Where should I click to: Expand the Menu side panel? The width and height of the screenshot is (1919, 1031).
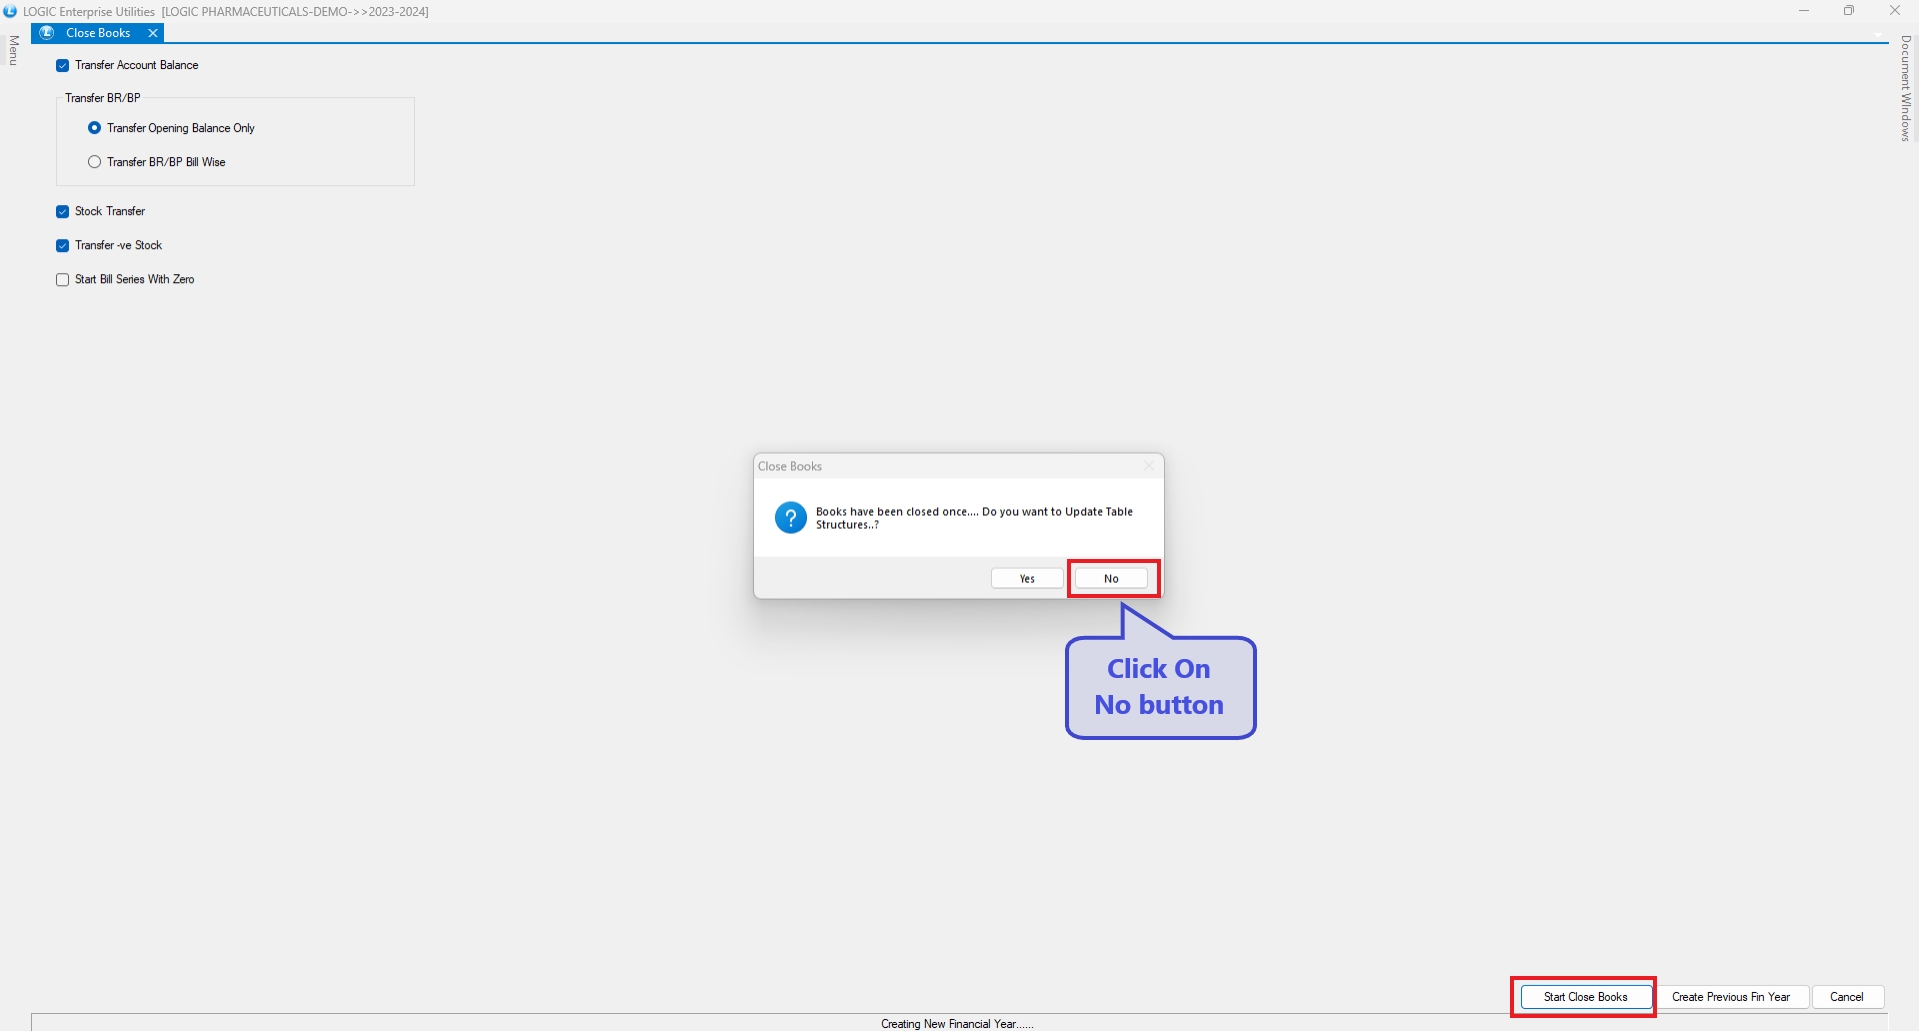[14, 50]
